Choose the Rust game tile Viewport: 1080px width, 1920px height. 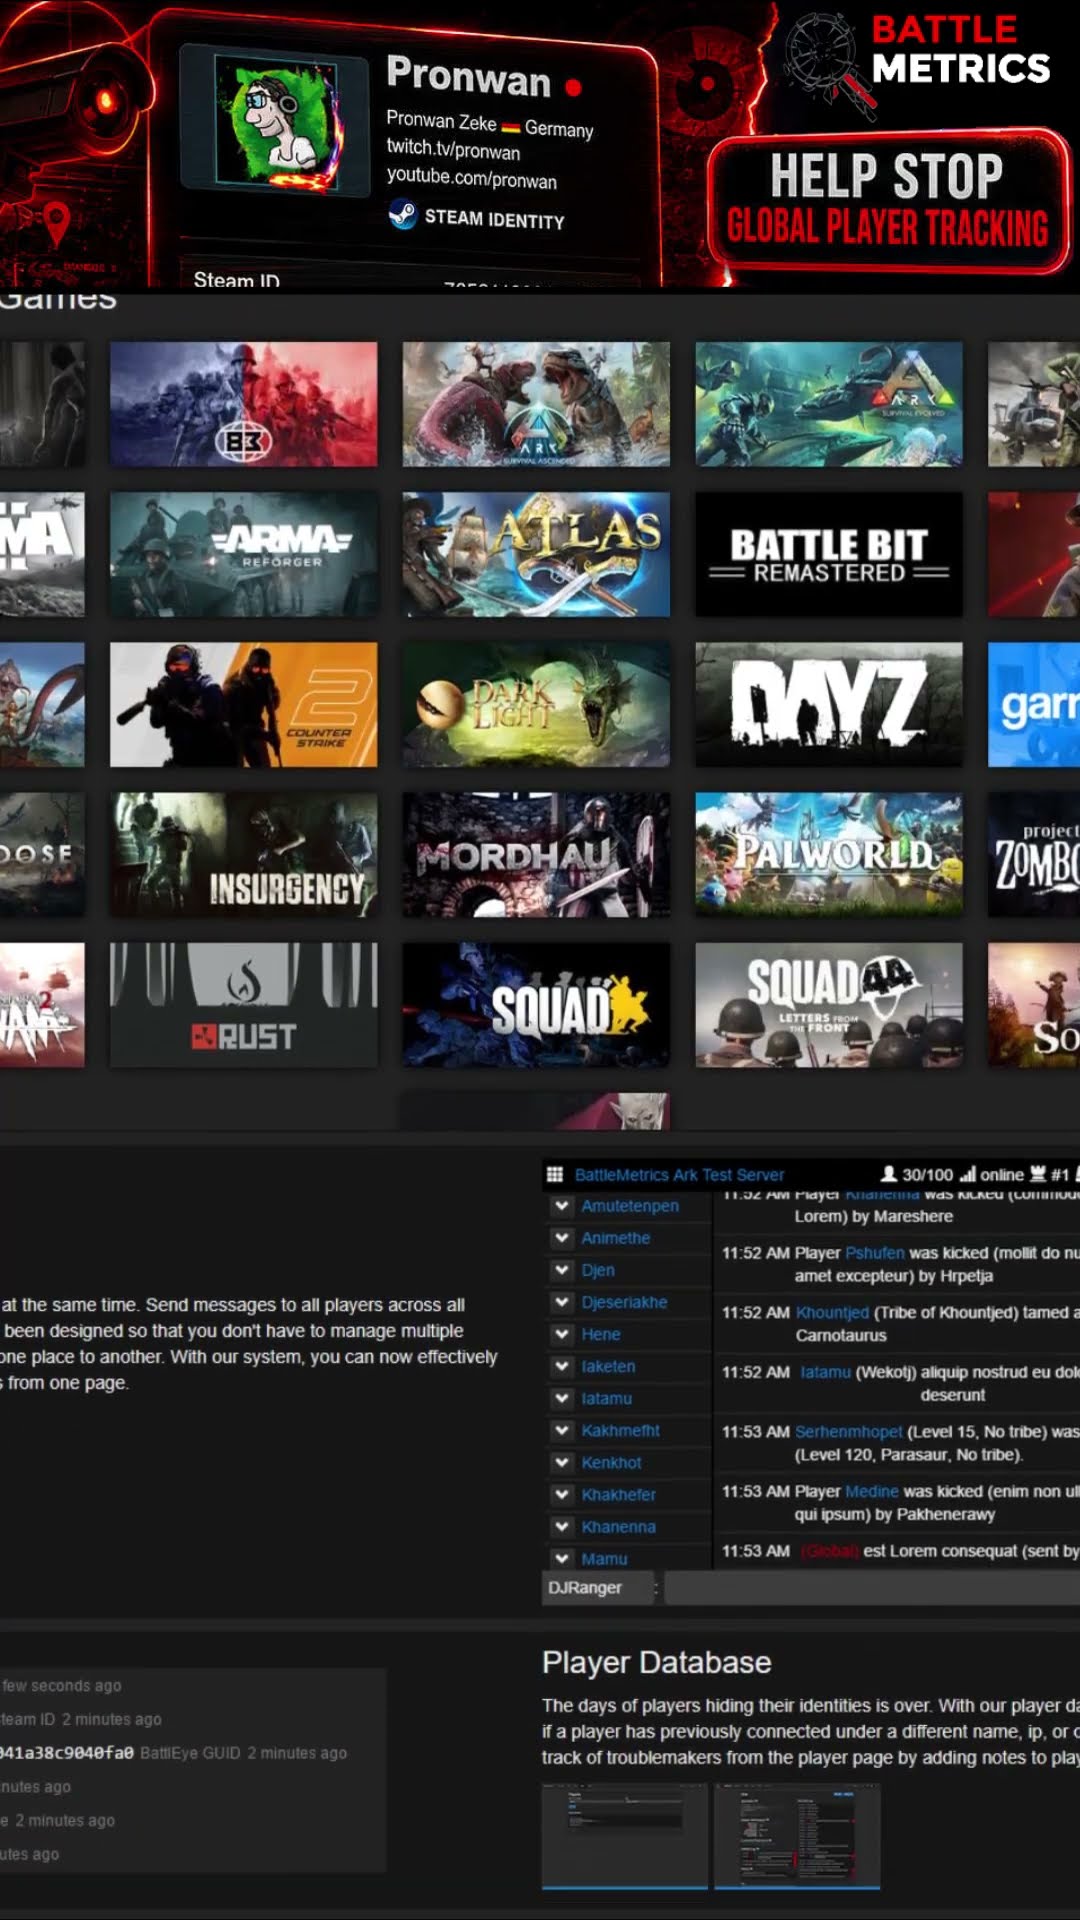(x=244, y=1005)
